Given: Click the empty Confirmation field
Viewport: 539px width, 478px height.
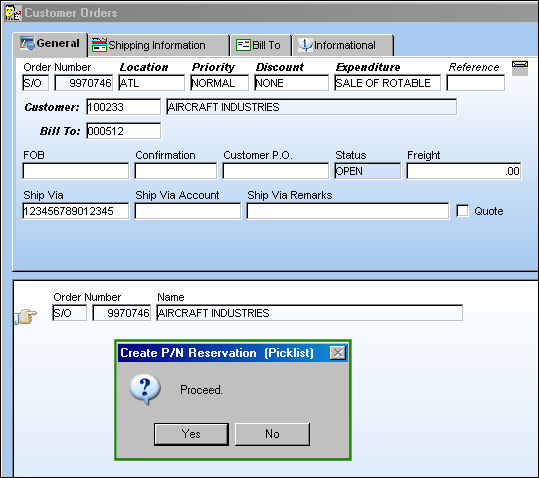Looking at the screenshot, I should pos(176,171).
